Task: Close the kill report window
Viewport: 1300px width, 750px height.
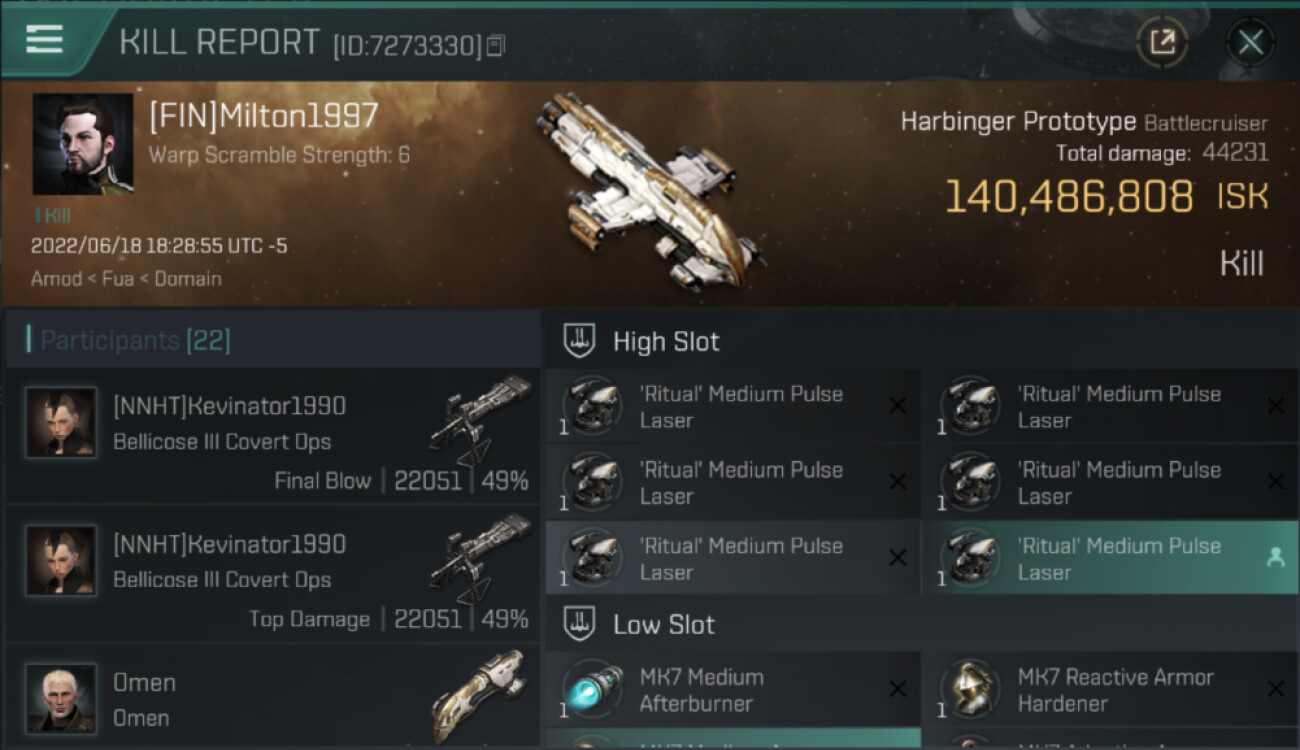Action: coord(1250,42)
